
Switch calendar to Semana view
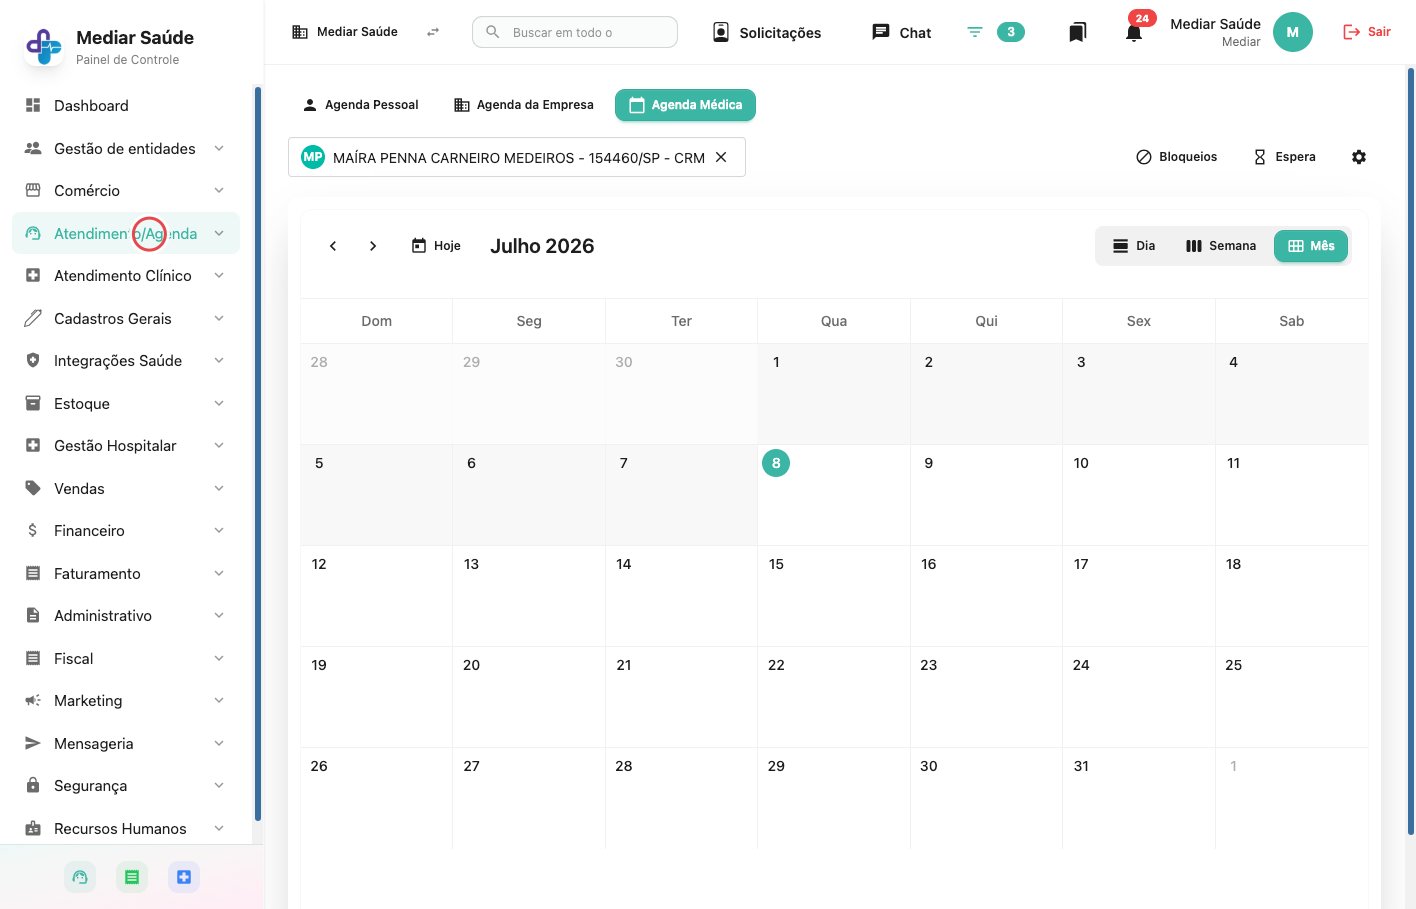[1220, 246]
